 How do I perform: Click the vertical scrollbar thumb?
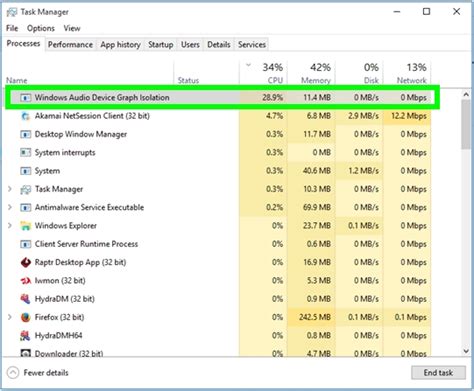coord(466,125)
